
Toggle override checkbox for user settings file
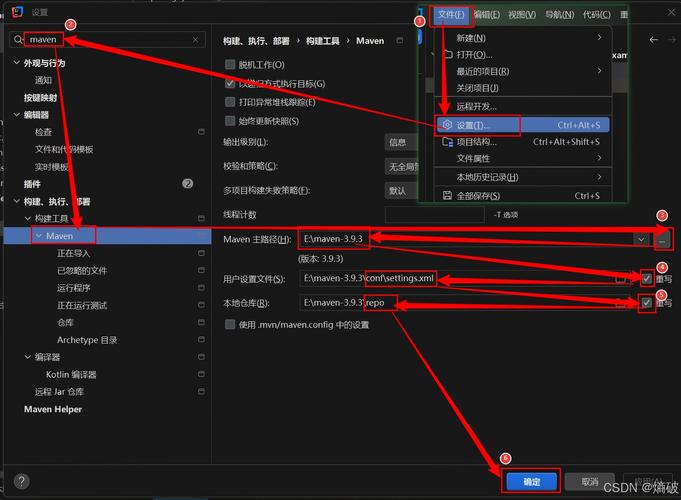pos(647,278)
